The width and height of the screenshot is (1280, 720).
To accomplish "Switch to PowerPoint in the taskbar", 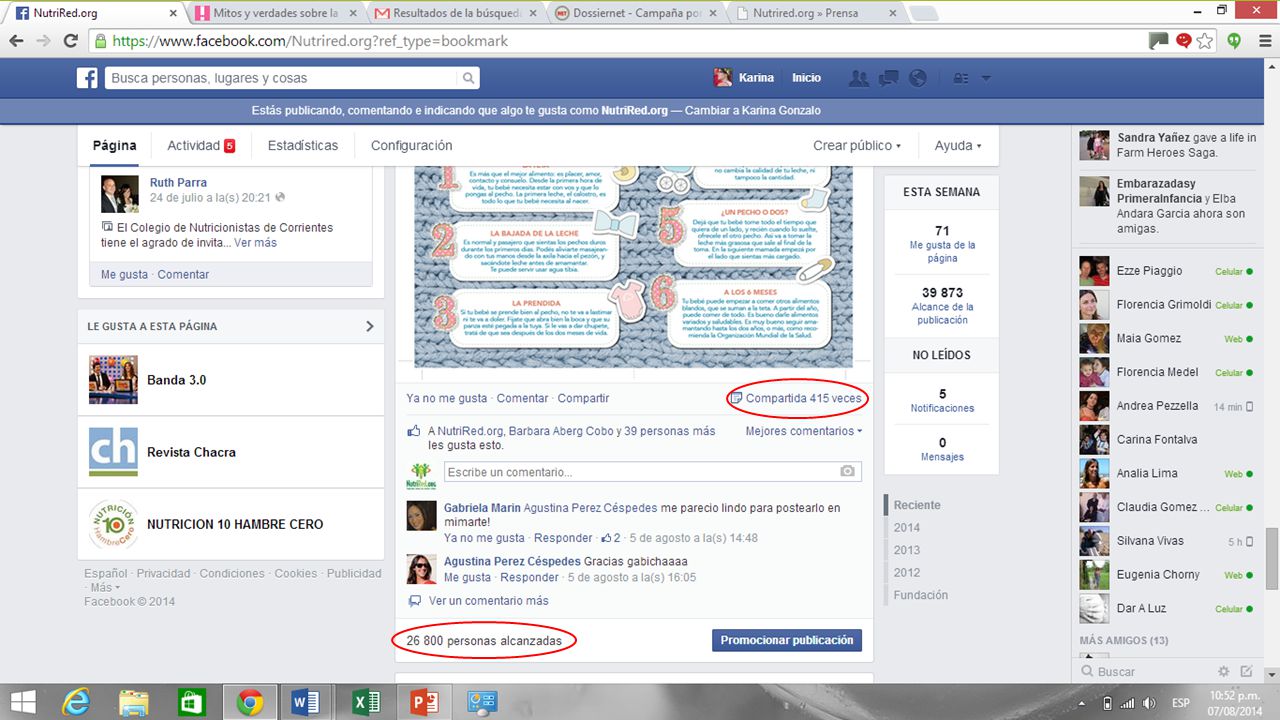I will (x=425, y=702).
